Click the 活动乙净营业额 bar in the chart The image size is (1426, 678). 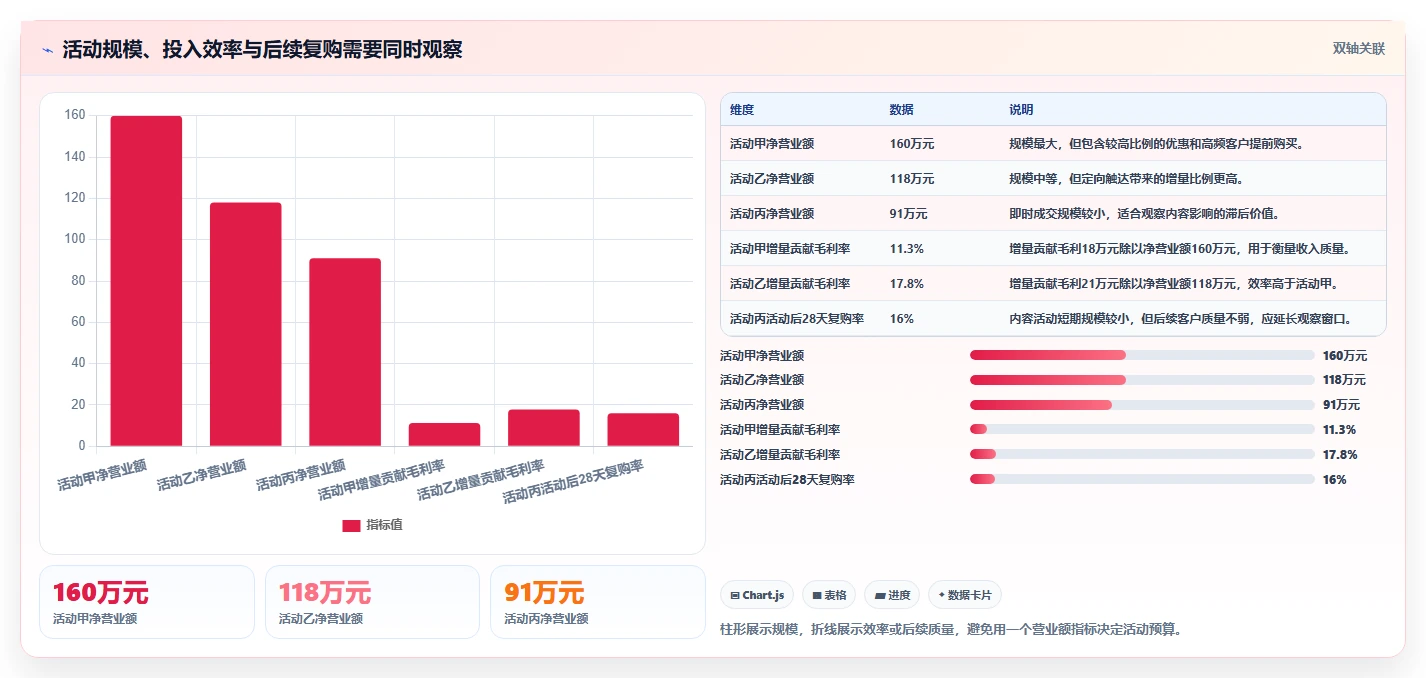[x=245, y=324]
